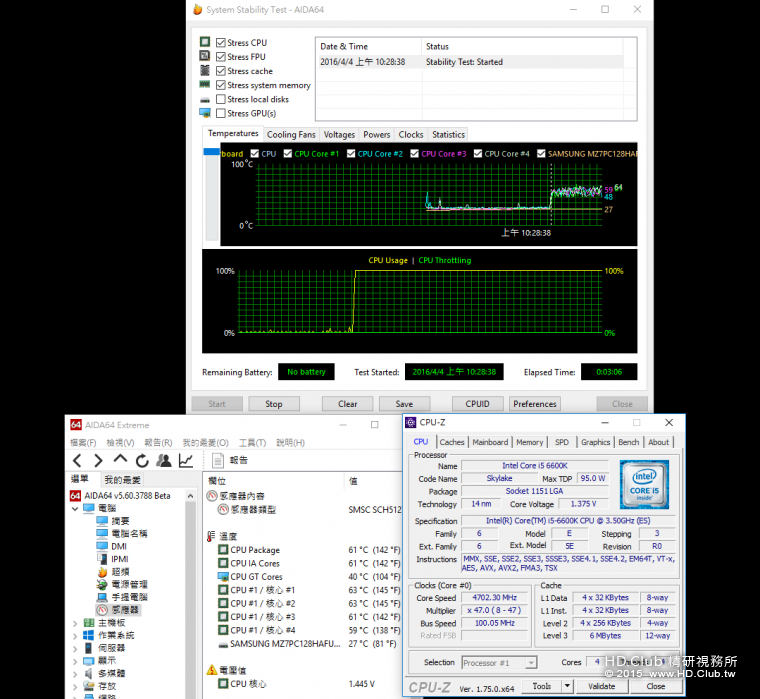The image size is (760, 699).
Task: Click the Back arrow in AIDA64 toolbar
Action: coord(77,460)
